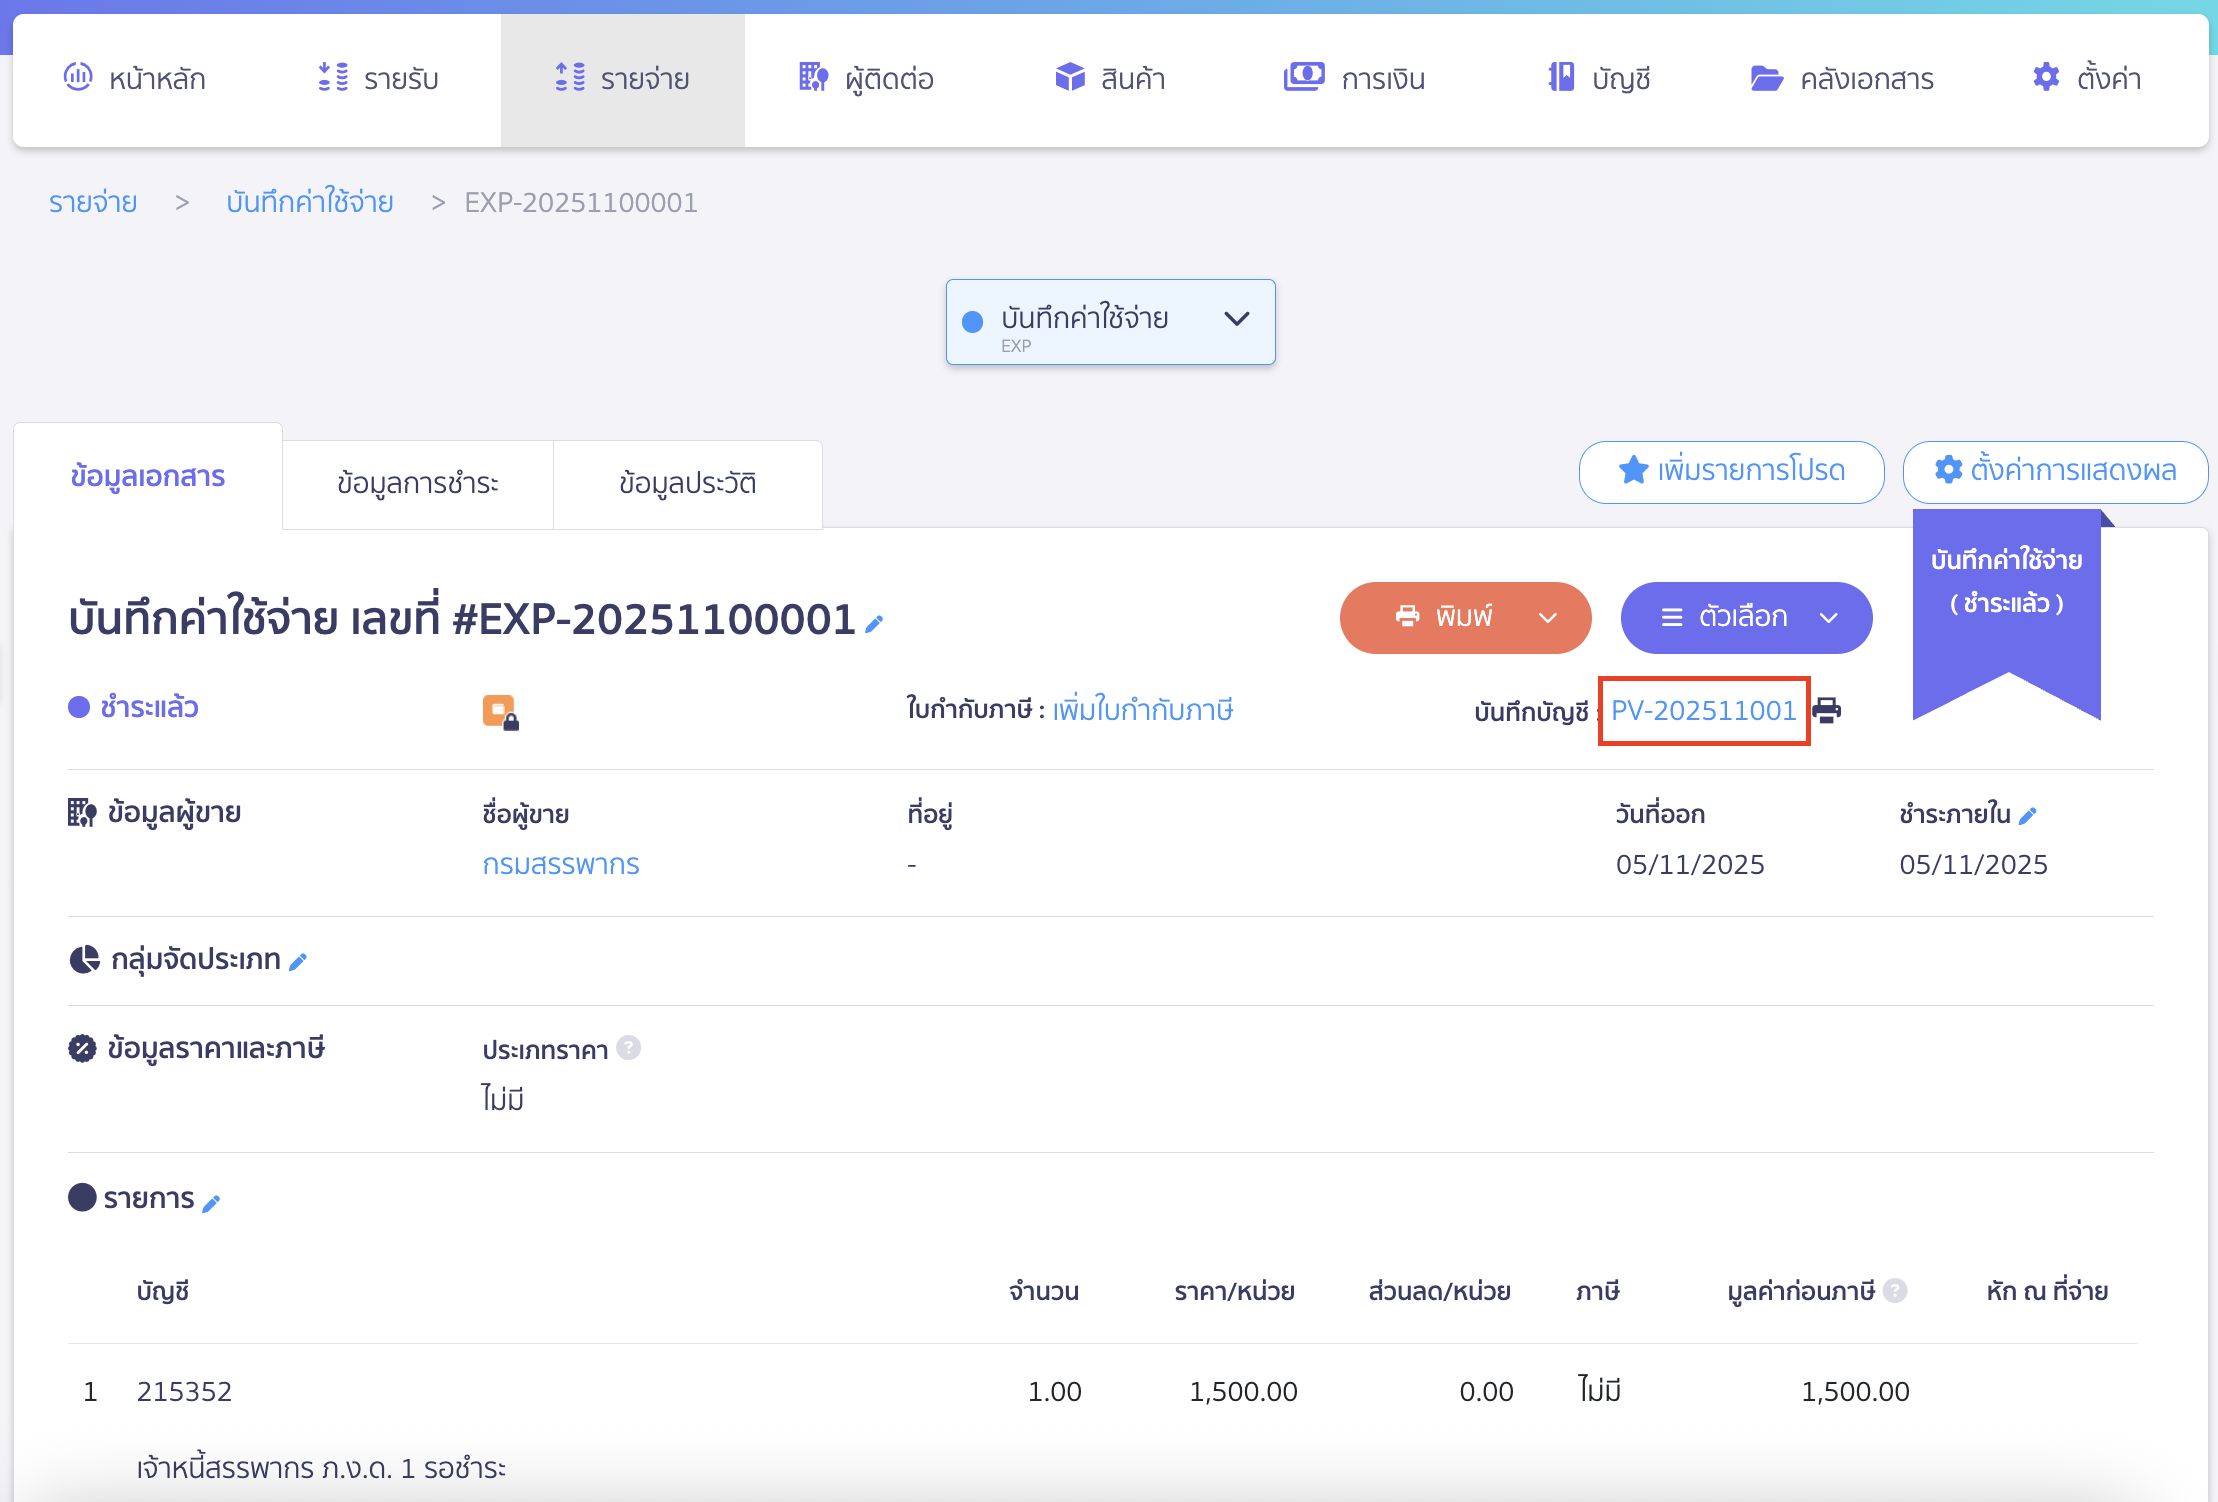Open the ตั้งค่า settings gear icon
Screen dimensions: 2218x1502
[x=2045, y=77]
